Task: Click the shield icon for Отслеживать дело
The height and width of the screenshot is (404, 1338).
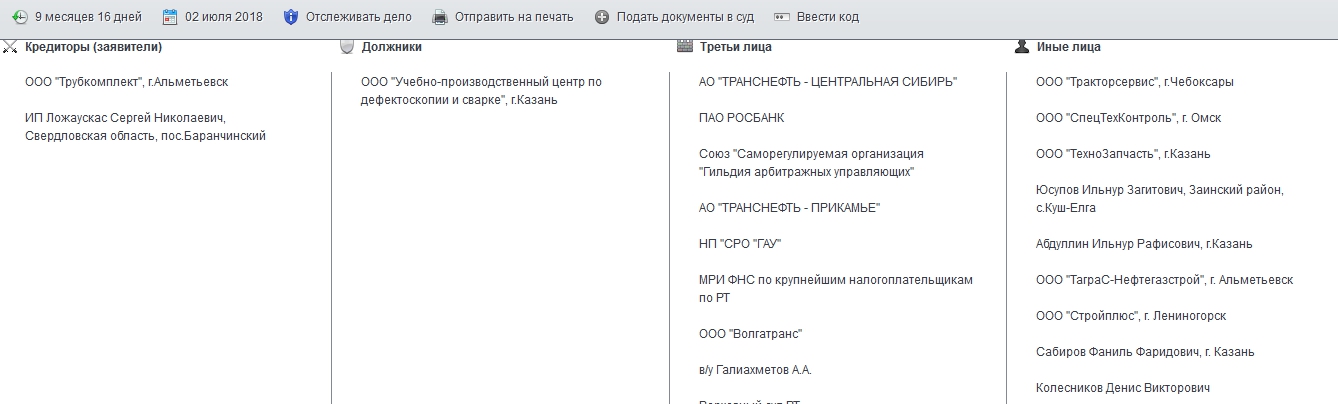Action: 291,17
